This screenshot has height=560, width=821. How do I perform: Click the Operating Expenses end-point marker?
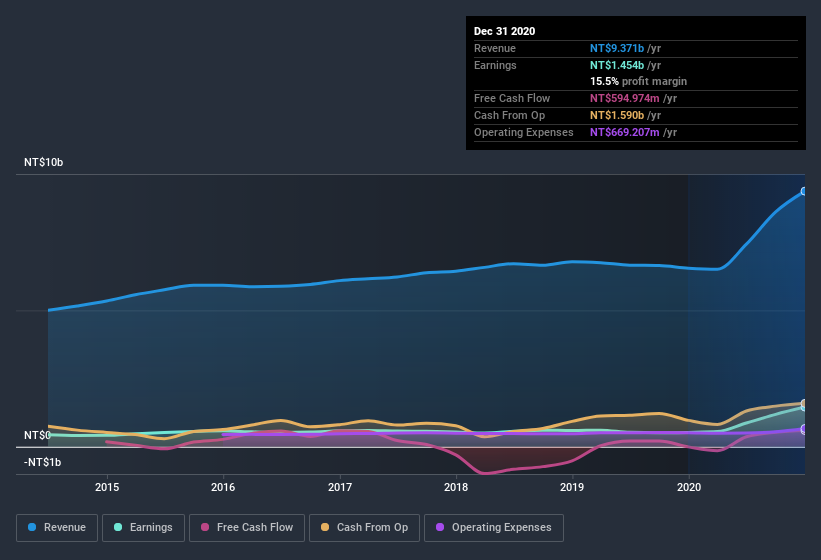[804, 429]
